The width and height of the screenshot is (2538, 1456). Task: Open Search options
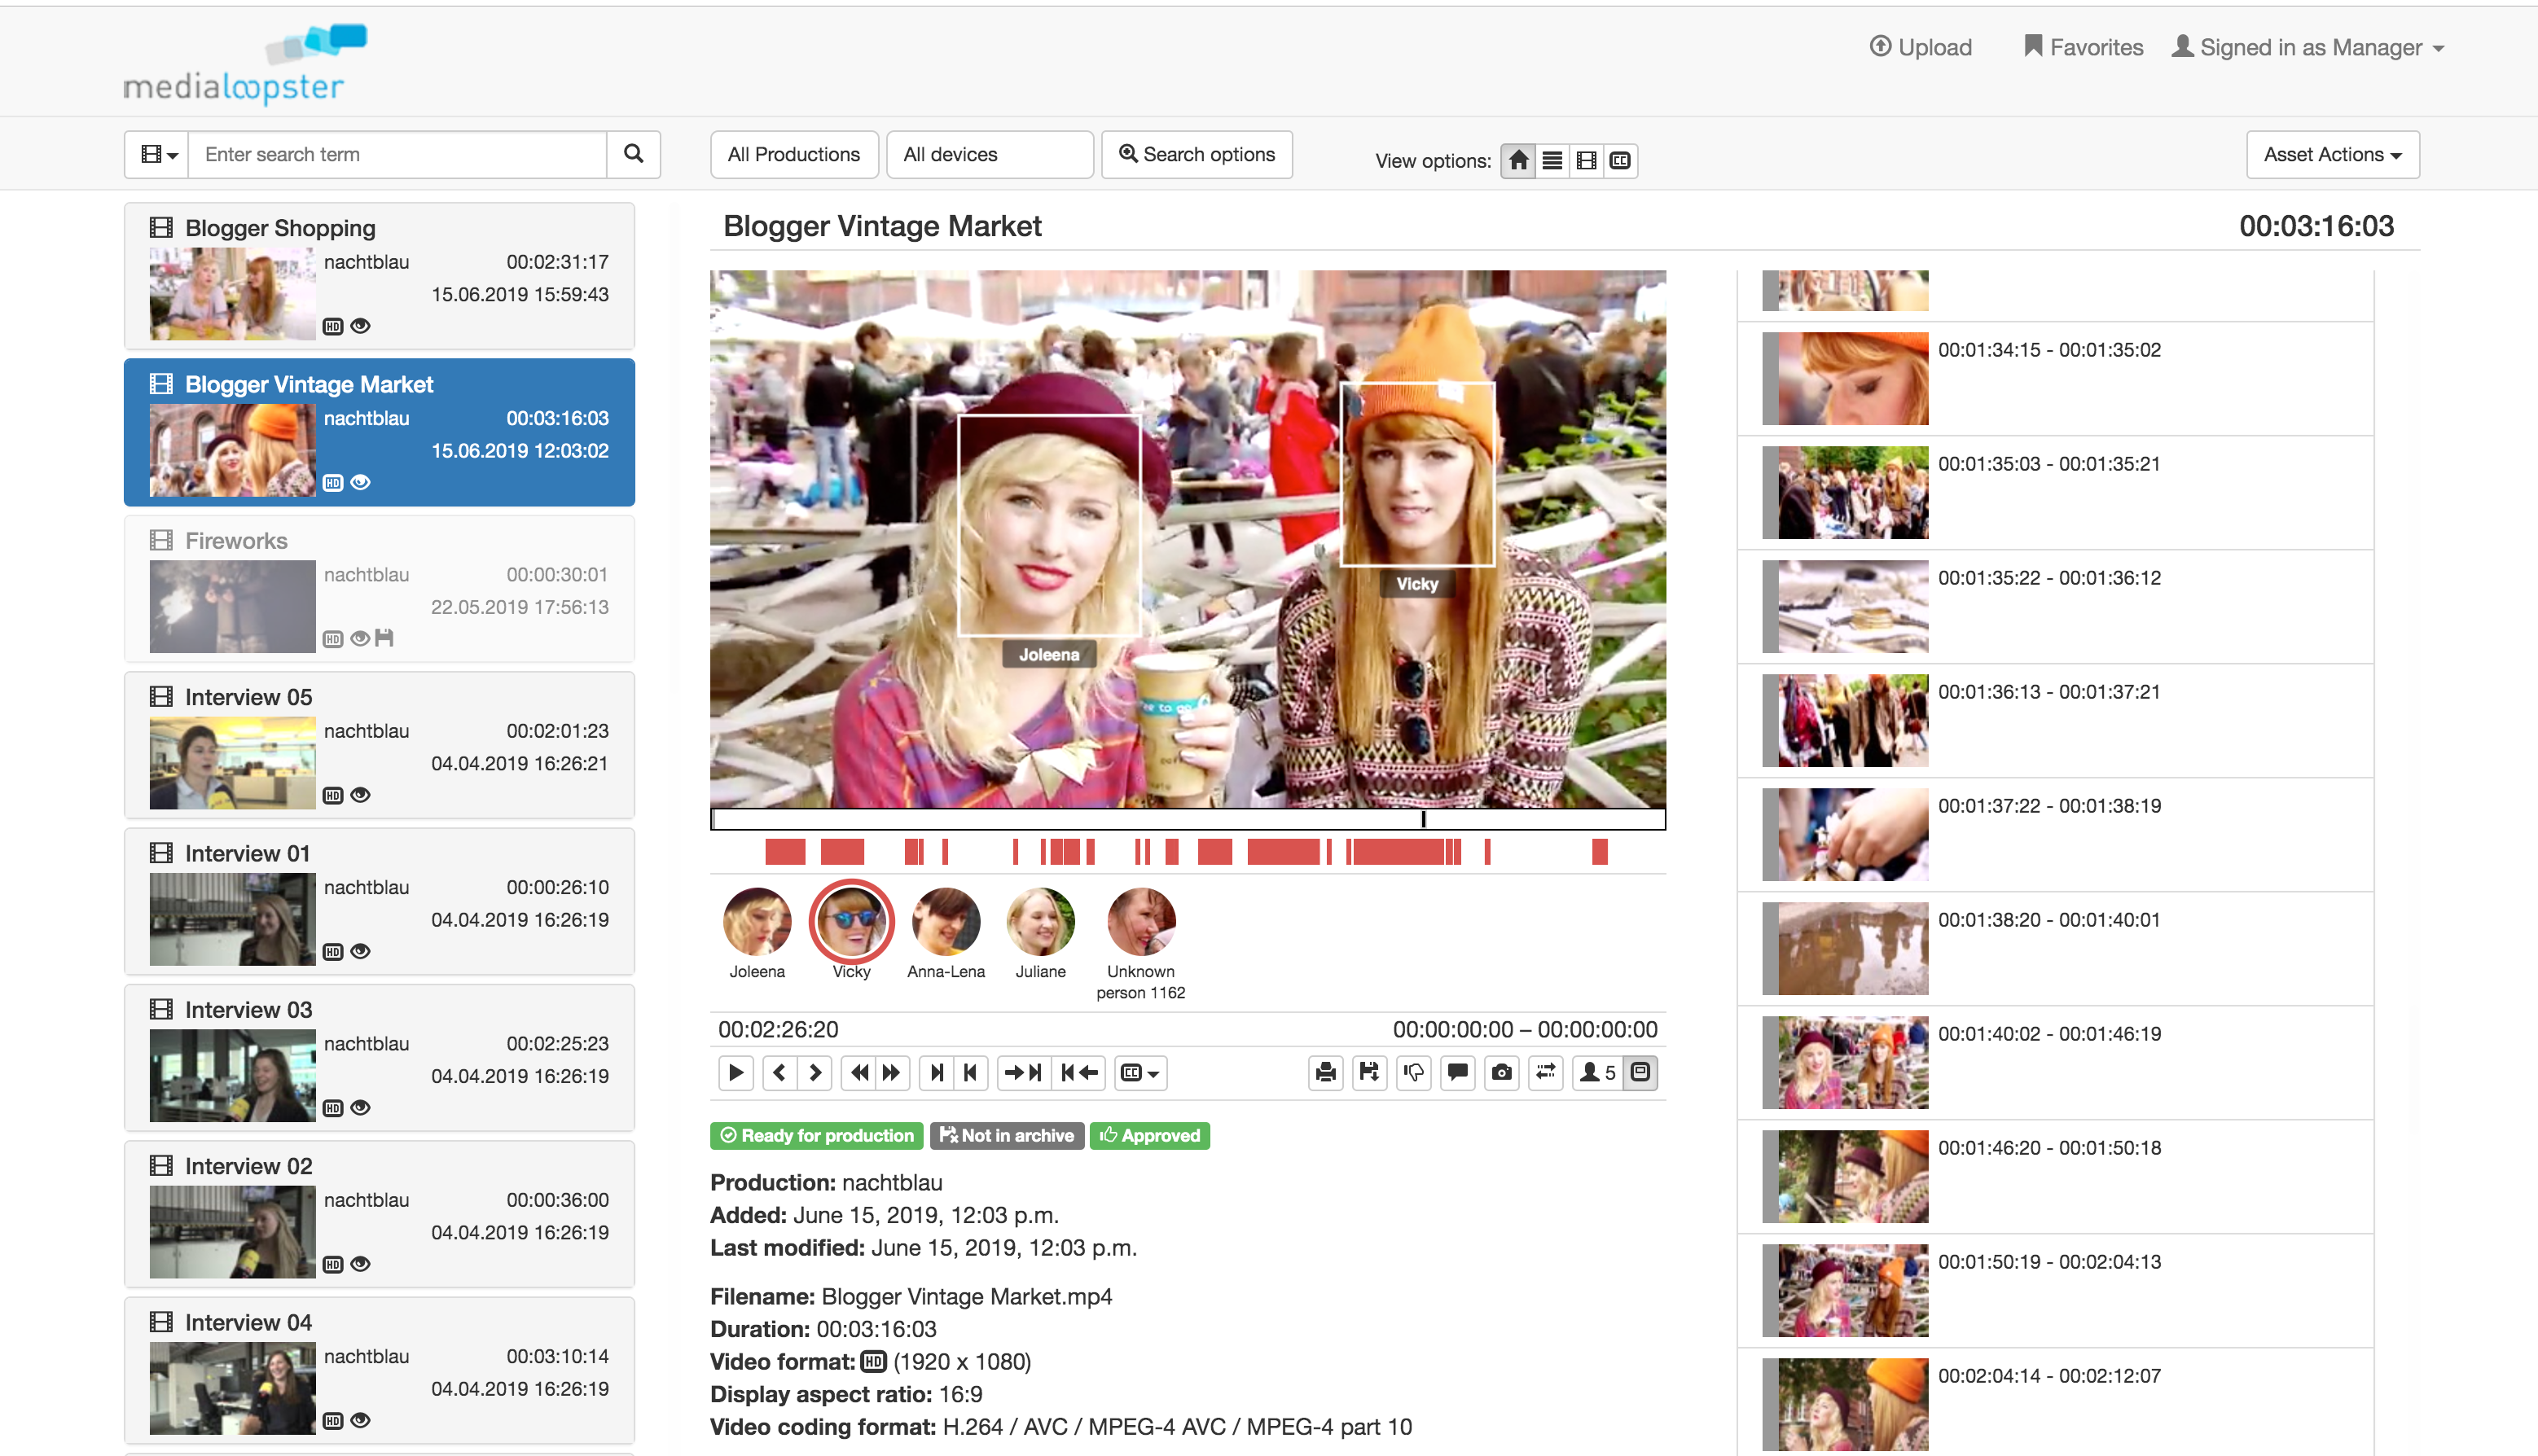1196,154
